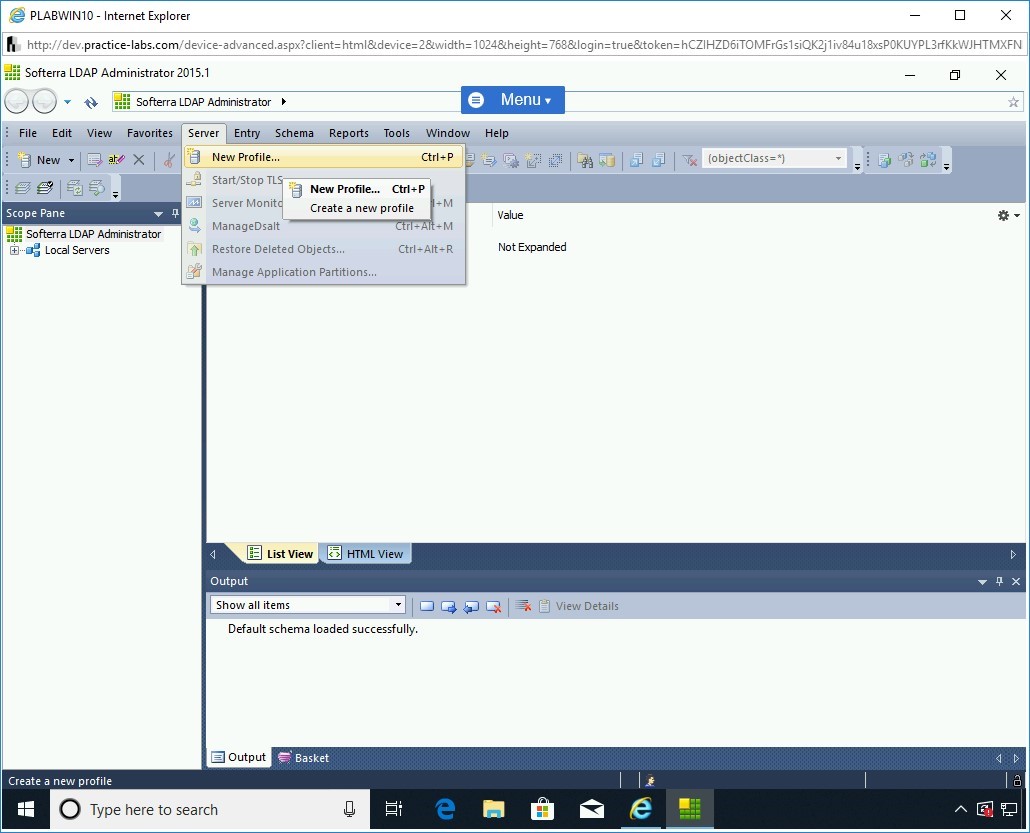Screen dimensions: 1030x833
Task: Expand the Local Servers tree node
Action: (x=15, y=251)
